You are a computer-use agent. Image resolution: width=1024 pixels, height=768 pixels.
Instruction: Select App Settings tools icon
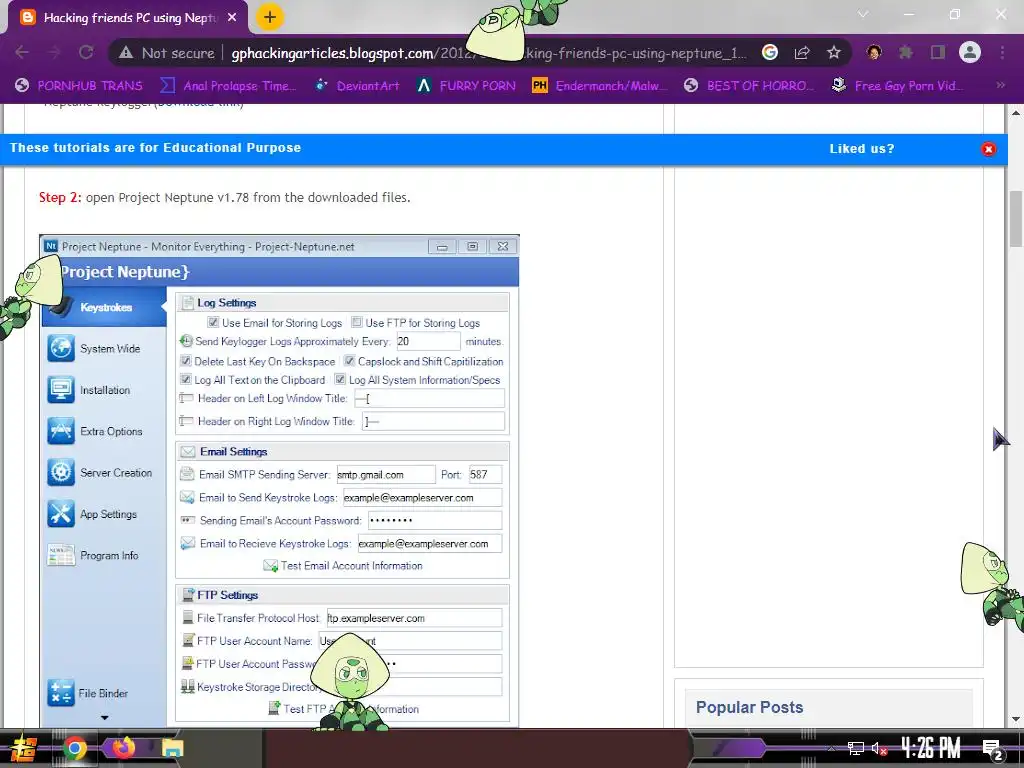pyautogui.click(x=61, y=514)
